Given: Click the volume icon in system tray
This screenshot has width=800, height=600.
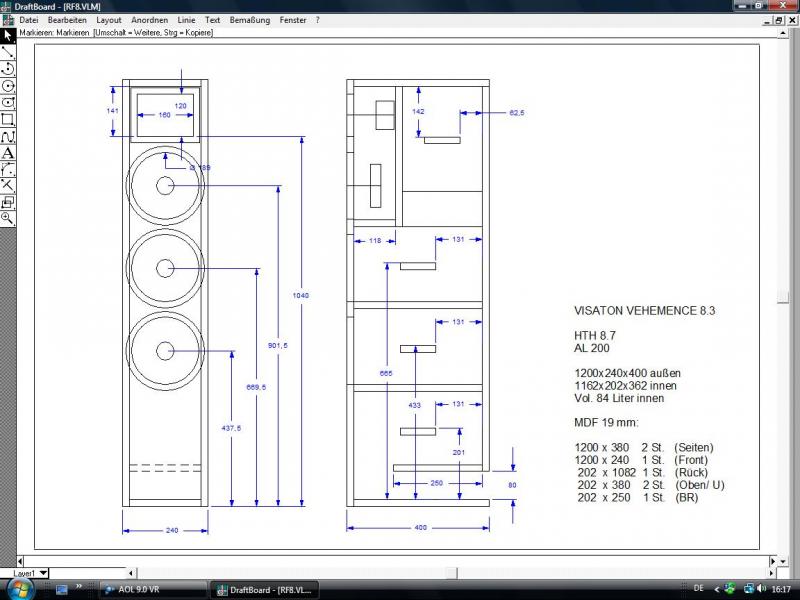Looking at the screenshot, I should click(x=760, y=589).
